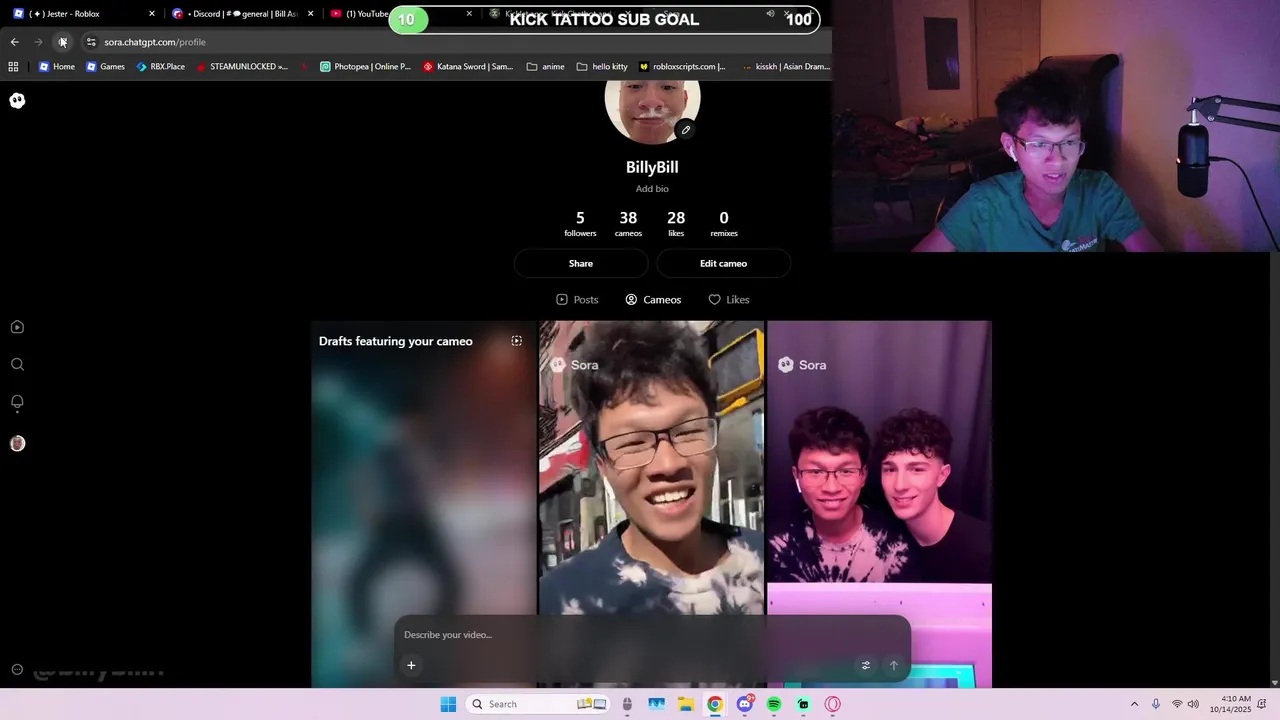Screen dimensions: 1280x720
Task: Open the robloxscripts.com bookmark
Action: tap(682, 67)
